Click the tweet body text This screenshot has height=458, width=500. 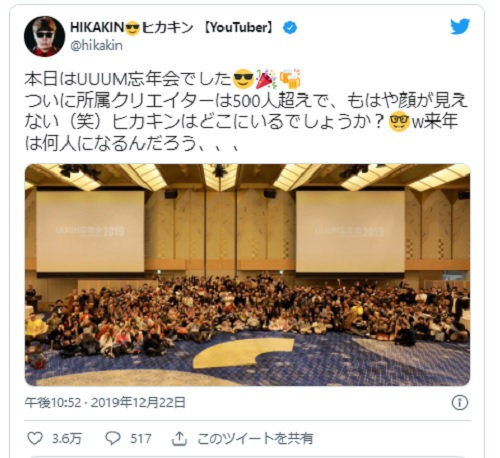246,111
